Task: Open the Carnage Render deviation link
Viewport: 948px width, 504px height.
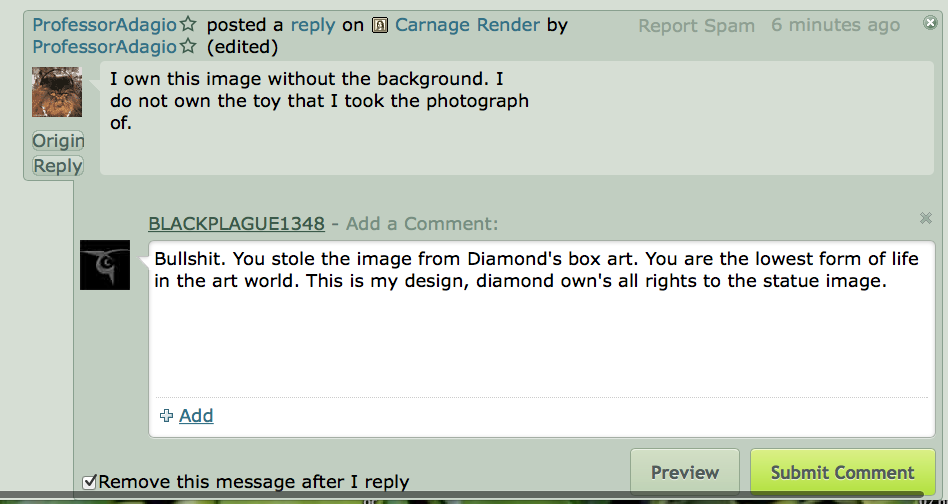Action: click(468, 25)
